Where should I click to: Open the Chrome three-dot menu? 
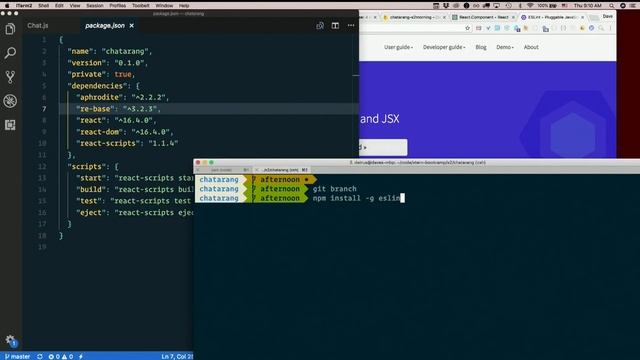[611, 28]
